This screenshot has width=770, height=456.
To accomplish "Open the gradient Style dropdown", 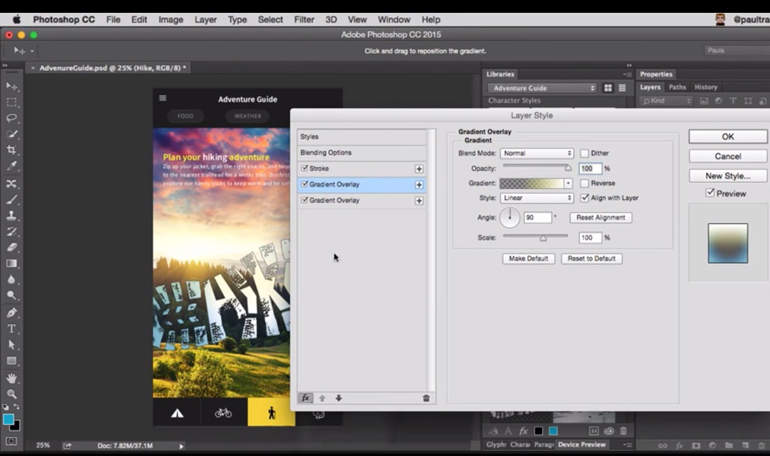I will coord(537,198).
